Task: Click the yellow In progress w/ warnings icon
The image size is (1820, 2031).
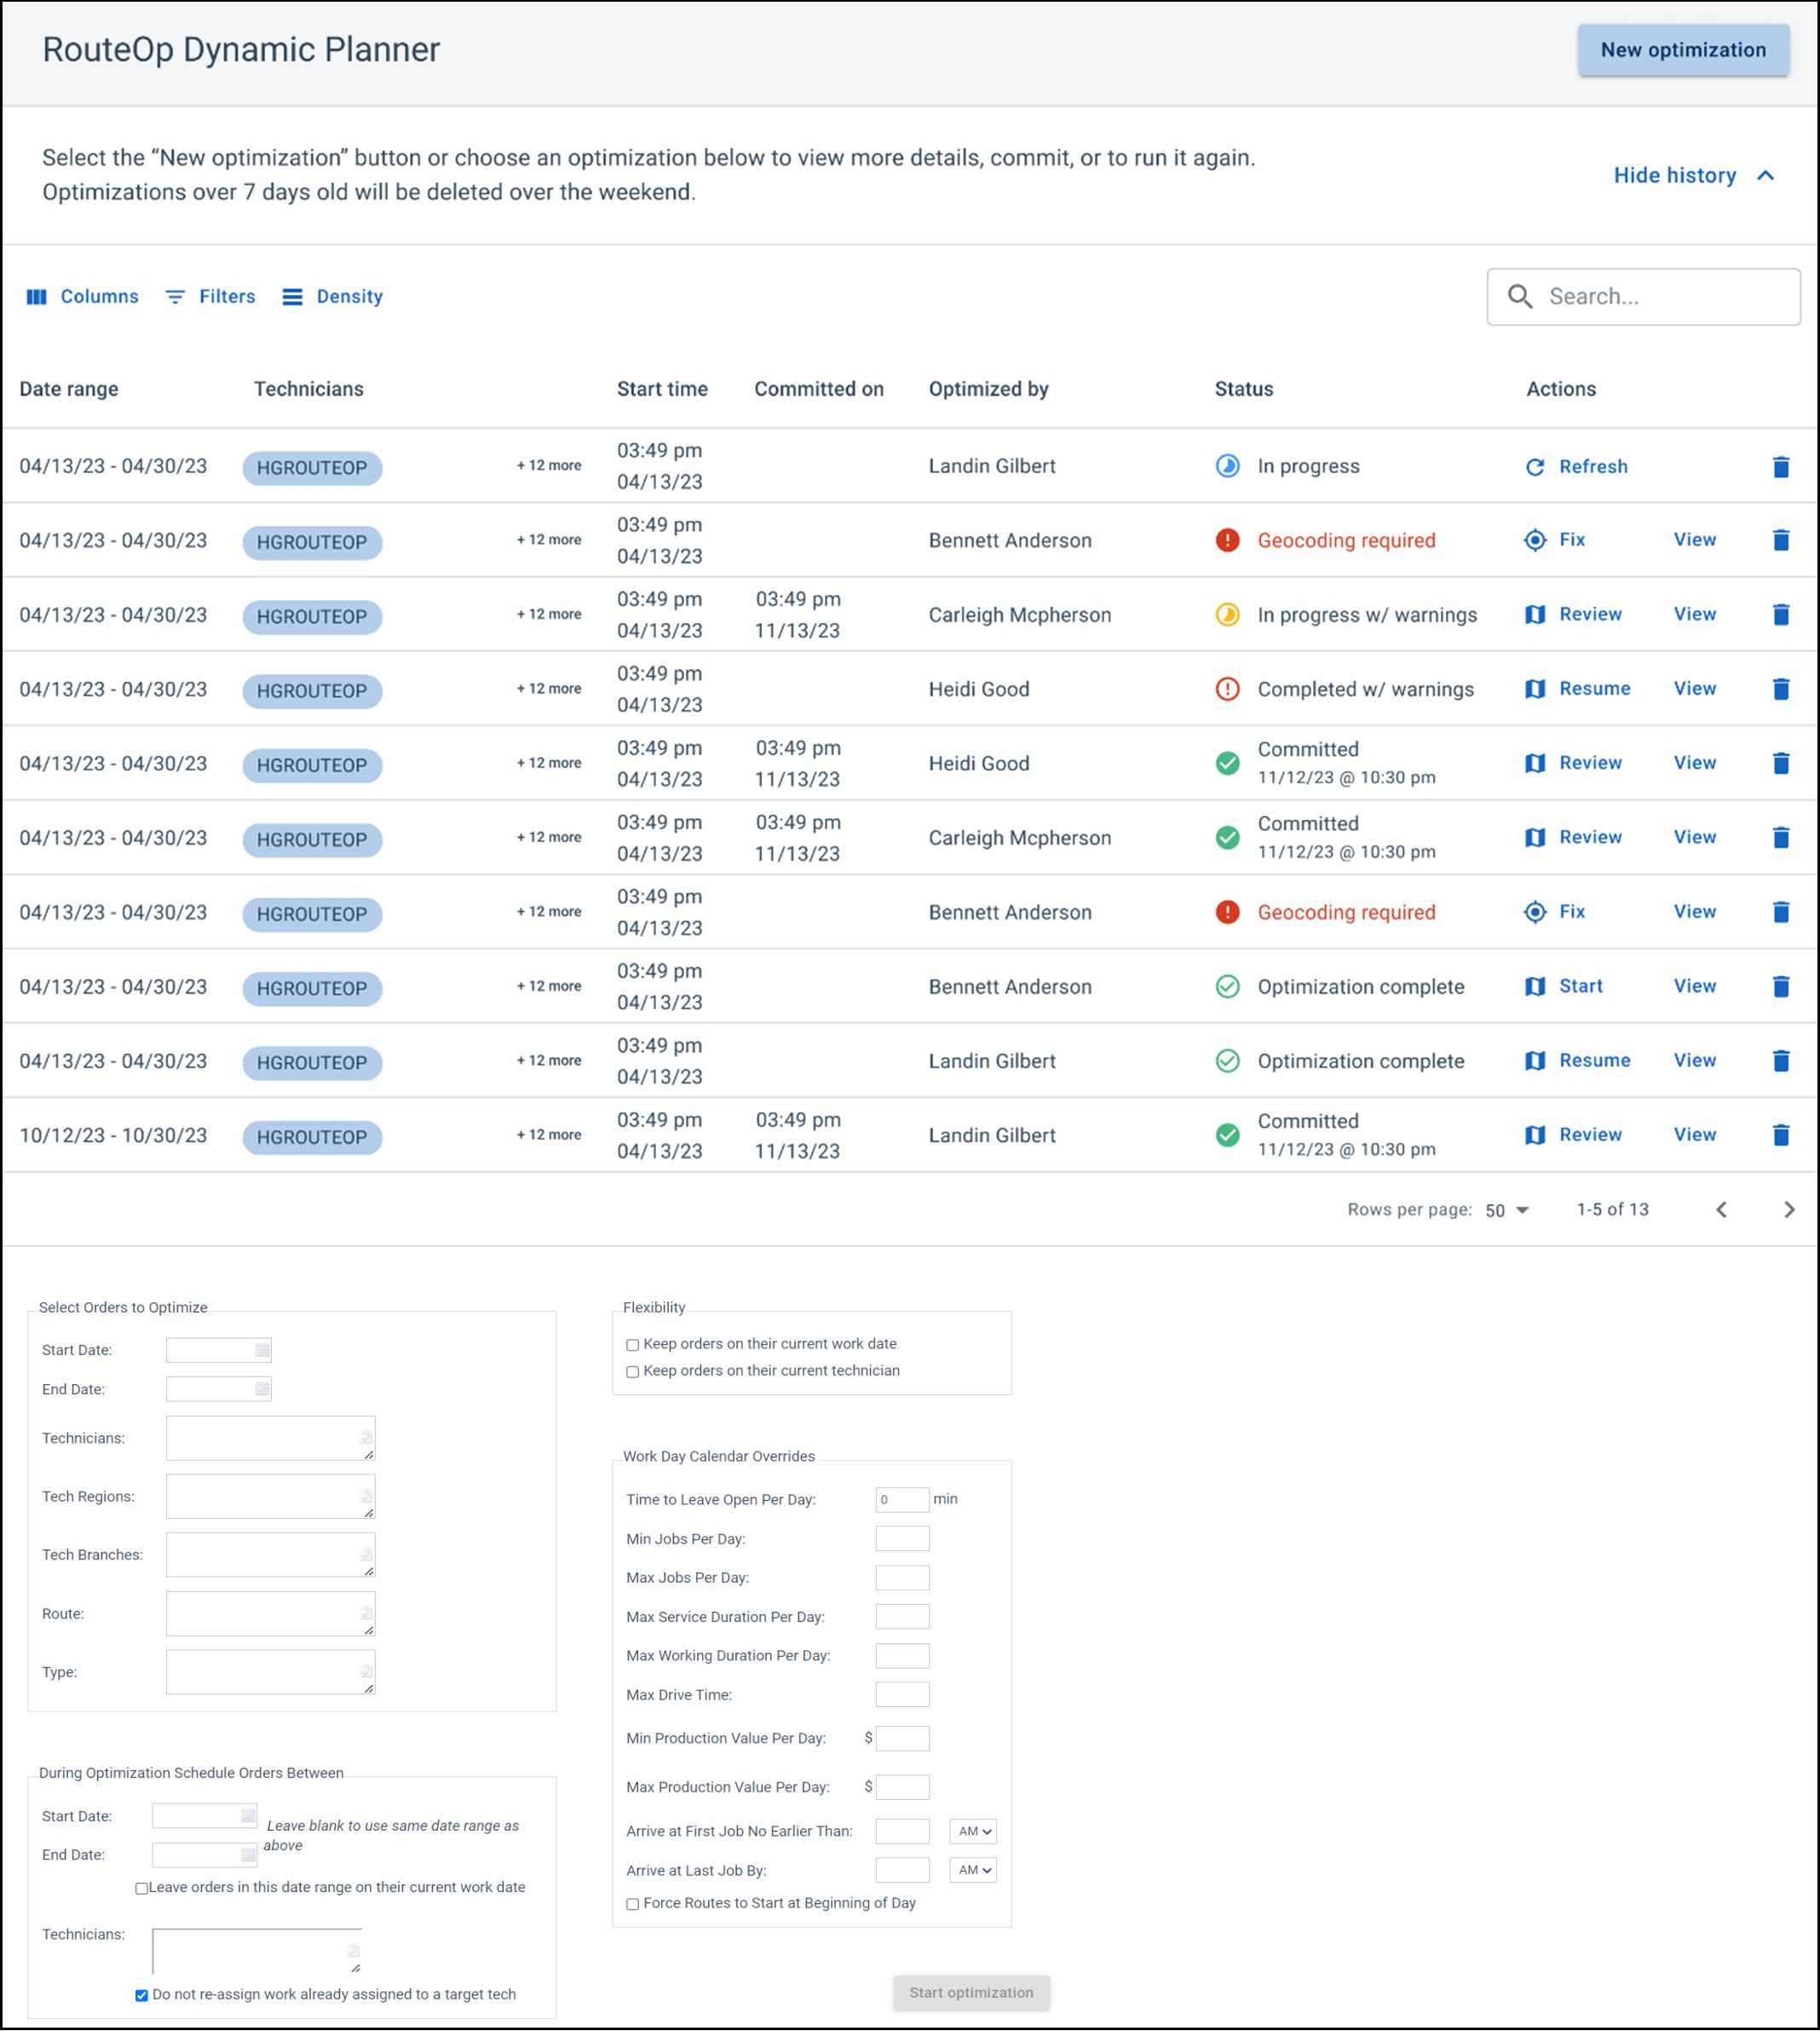Action: 1227,615
